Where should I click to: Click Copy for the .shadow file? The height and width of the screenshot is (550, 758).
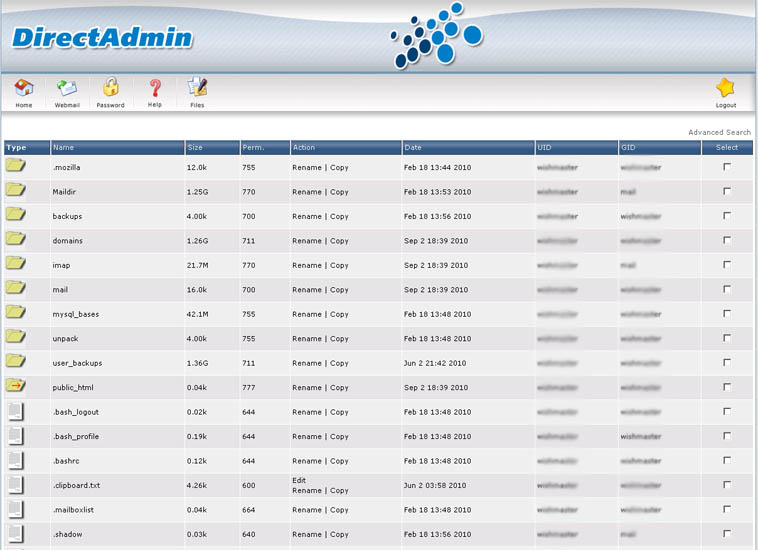(x=339, y=535)
